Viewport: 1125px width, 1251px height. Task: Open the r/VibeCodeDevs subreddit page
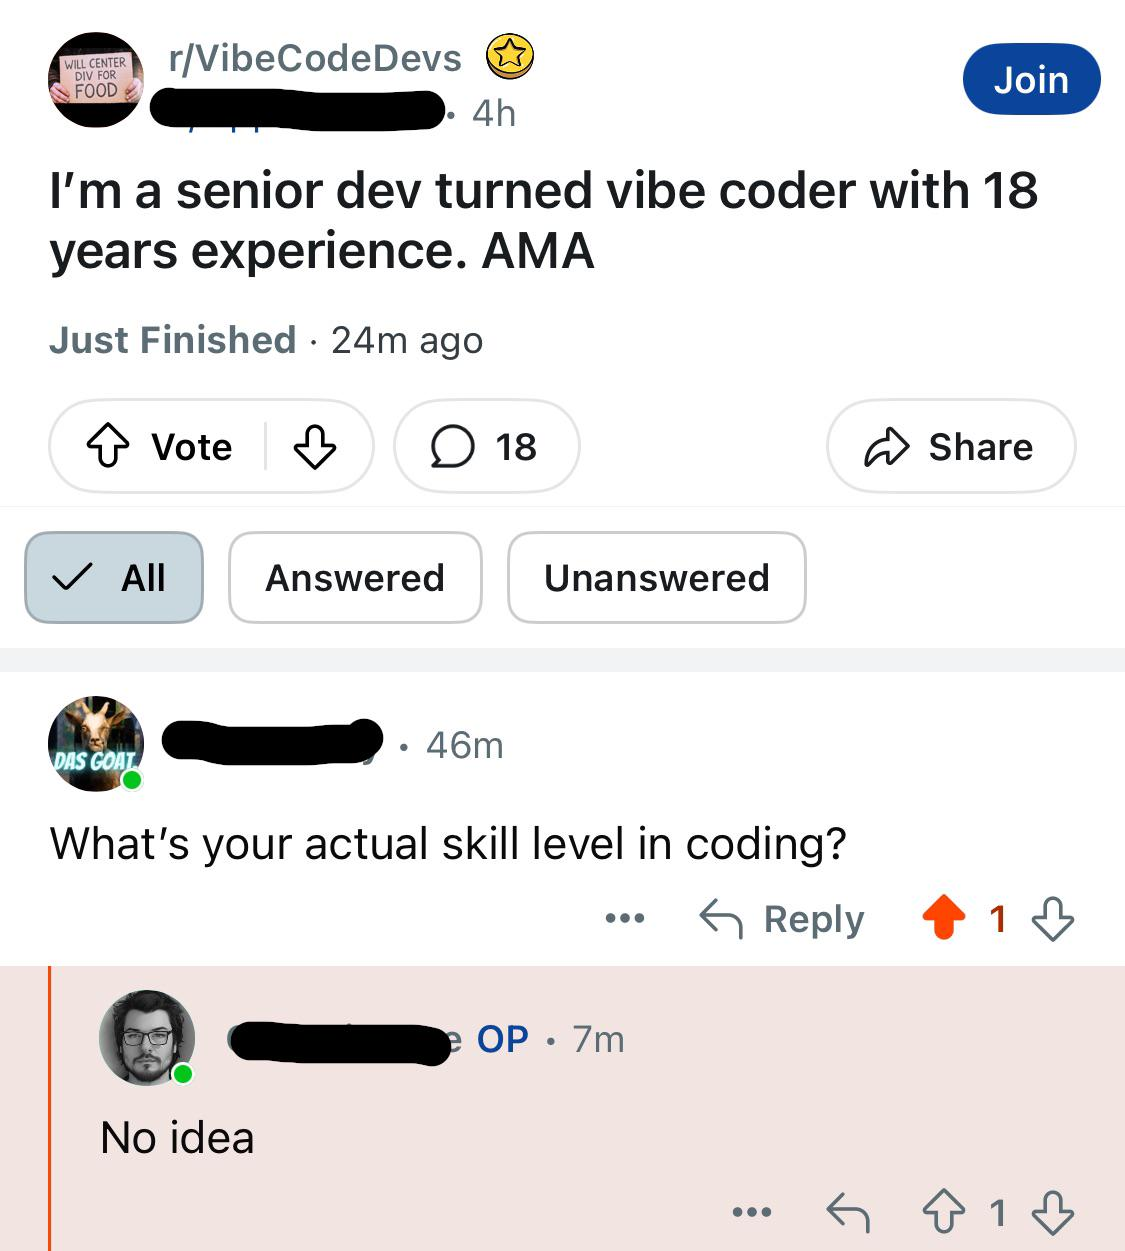(x=316, y=58)
